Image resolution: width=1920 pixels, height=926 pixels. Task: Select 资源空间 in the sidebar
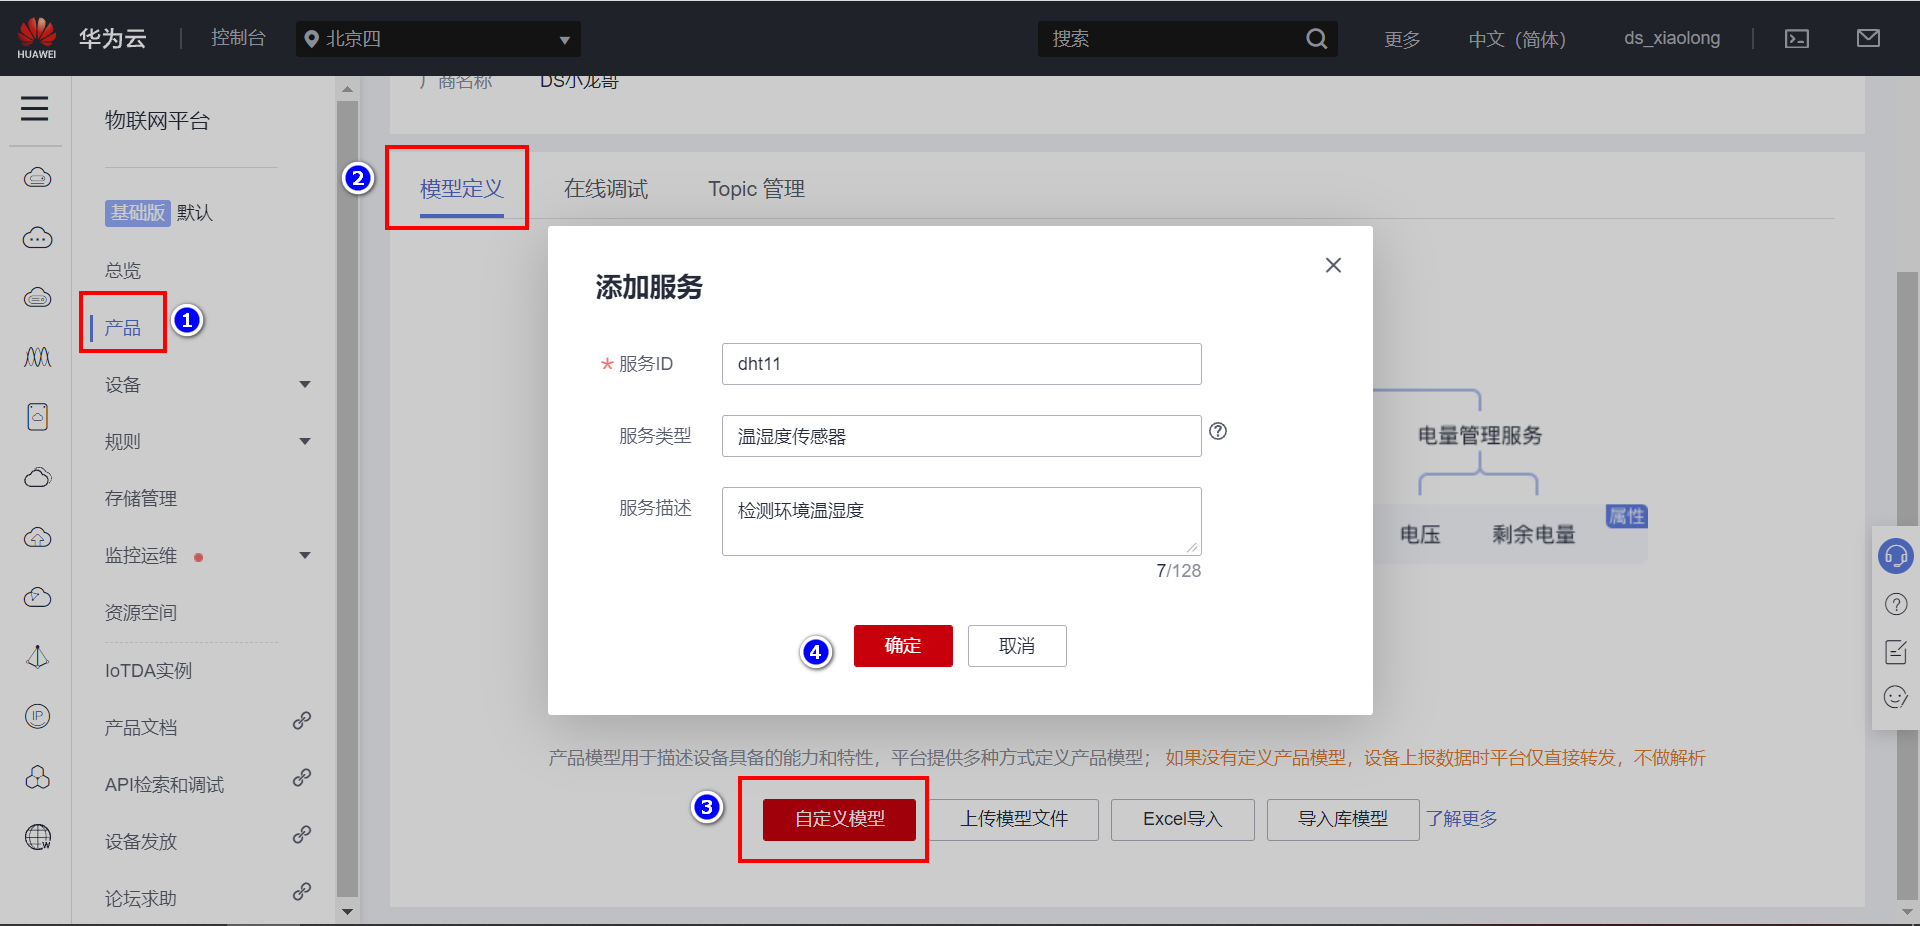click(x=141, y=613)
